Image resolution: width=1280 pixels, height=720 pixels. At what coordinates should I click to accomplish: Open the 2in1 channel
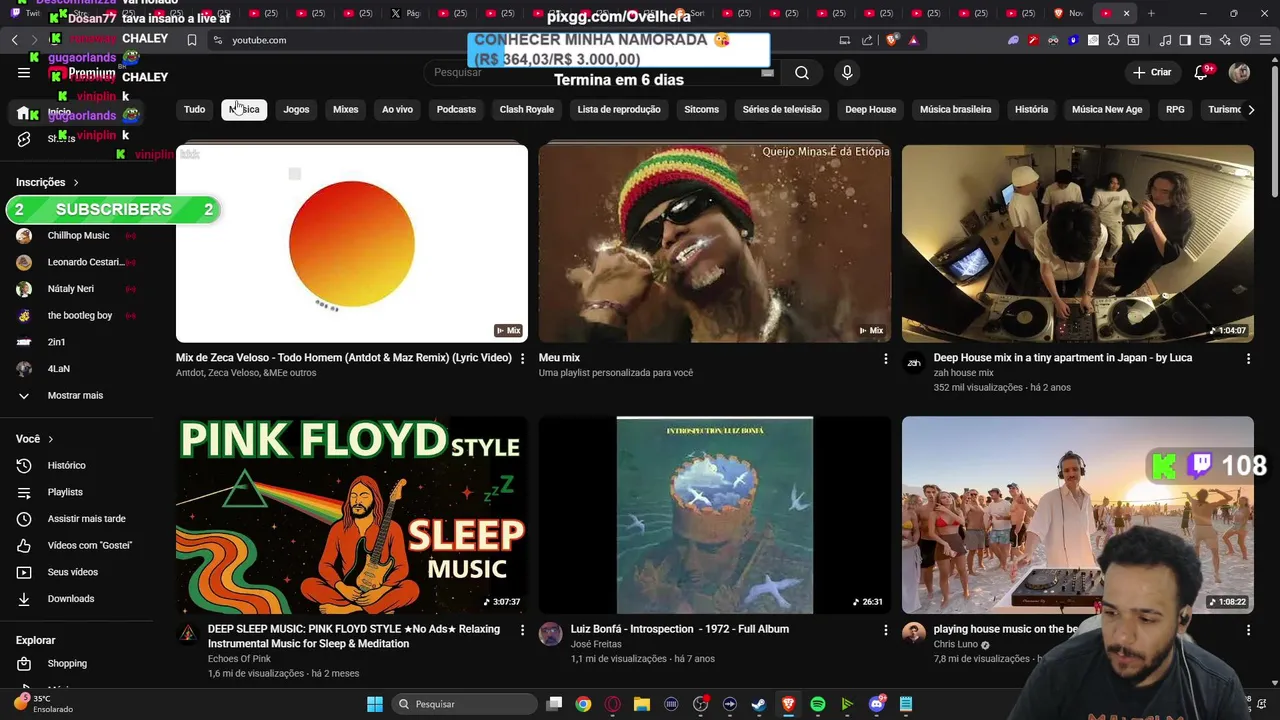pos(56,342)
